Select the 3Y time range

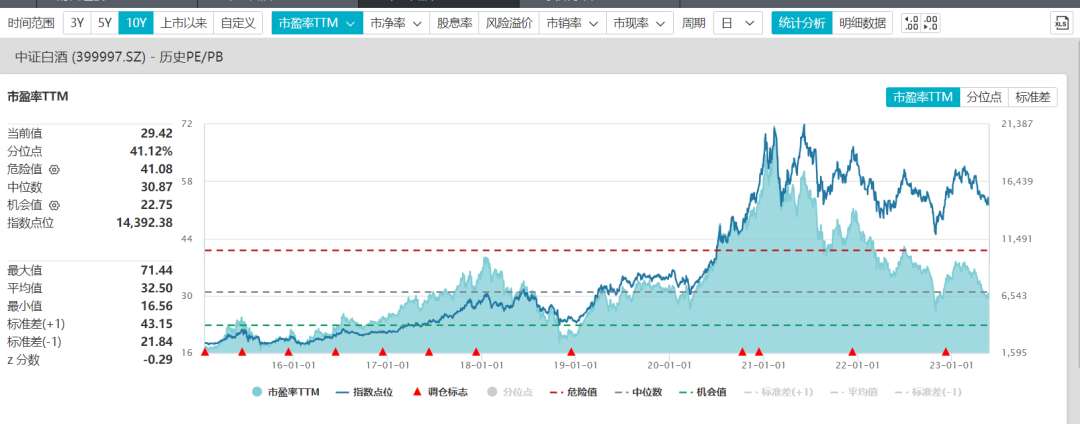pyautogui.click(x=76, y=23)
